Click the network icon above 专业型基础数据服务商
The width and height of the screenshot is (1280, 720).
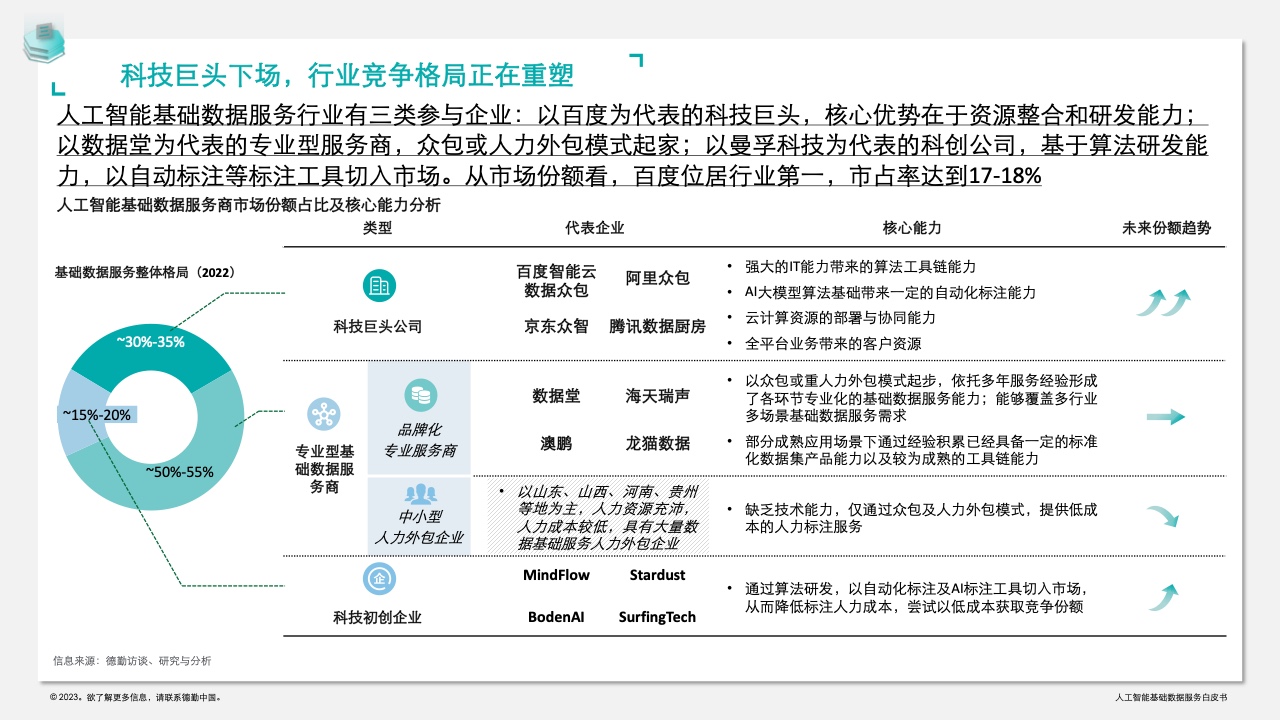(x=323, y=413)
